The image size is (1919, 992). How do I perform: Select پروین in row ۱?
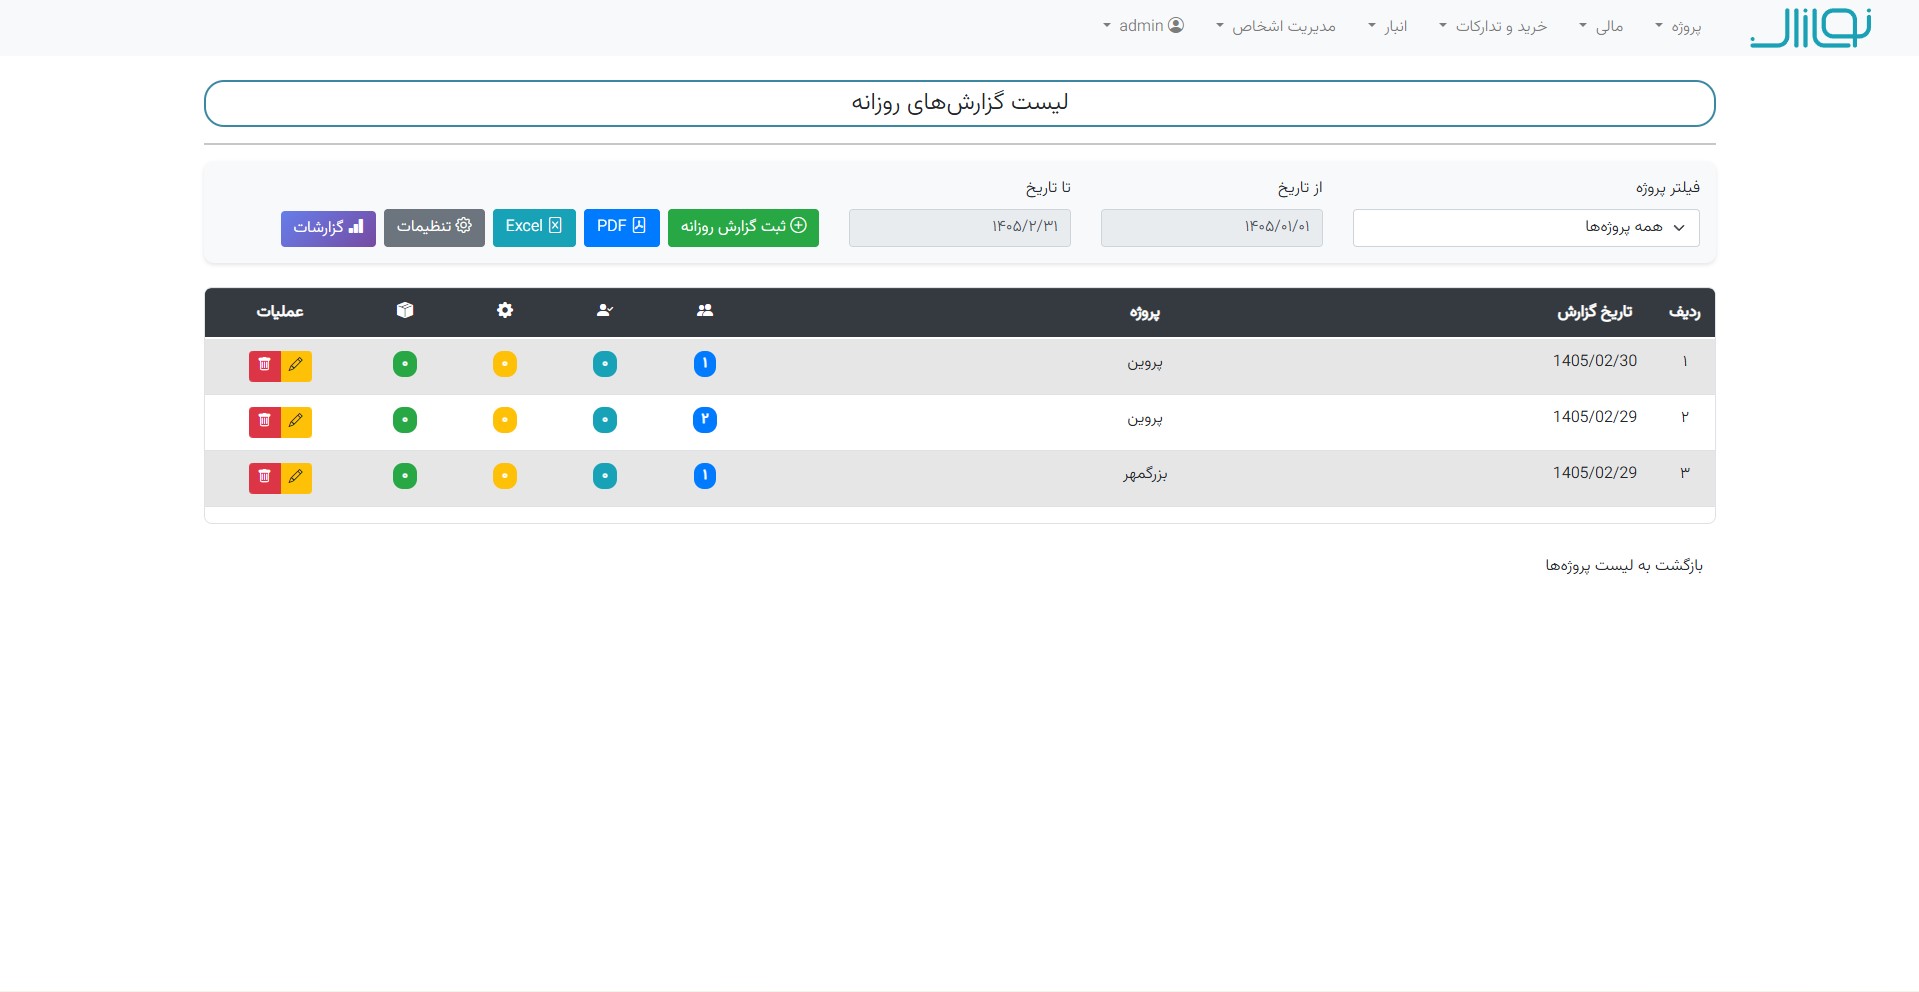pos(1145,362)
